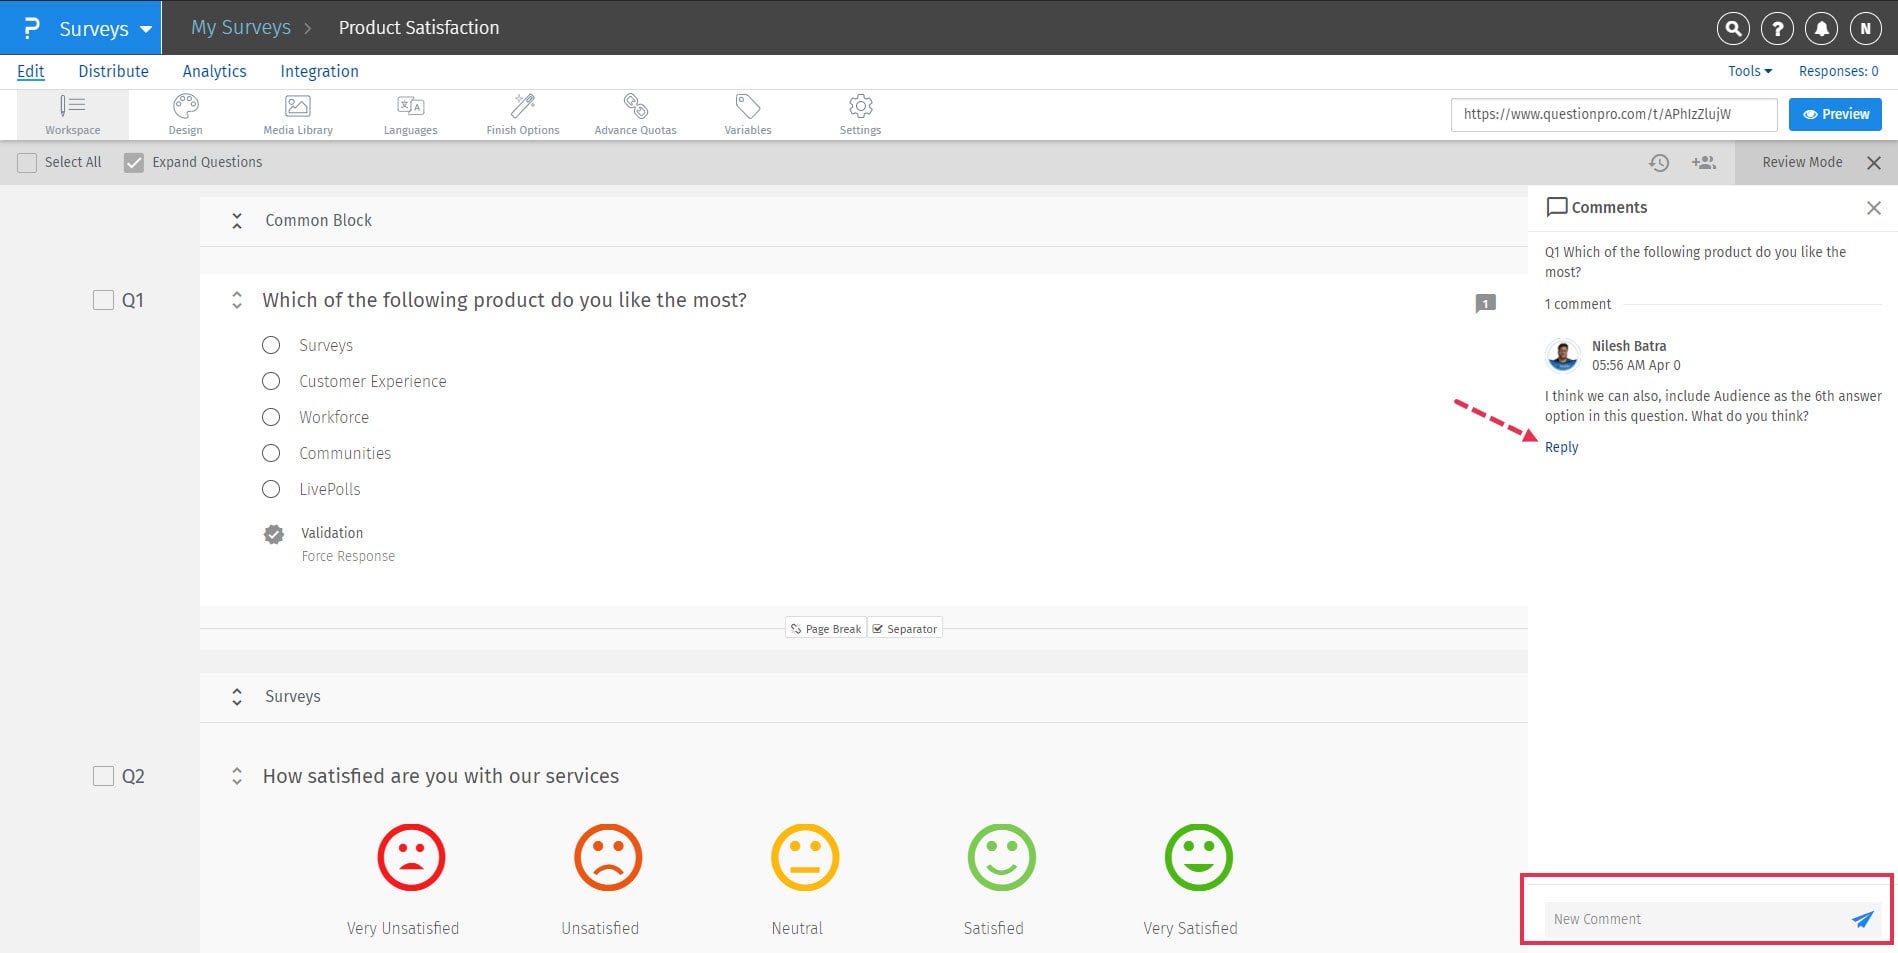1898x953 pixels.
Task: Open the Languages settings
Action: (x=410, y=113)
